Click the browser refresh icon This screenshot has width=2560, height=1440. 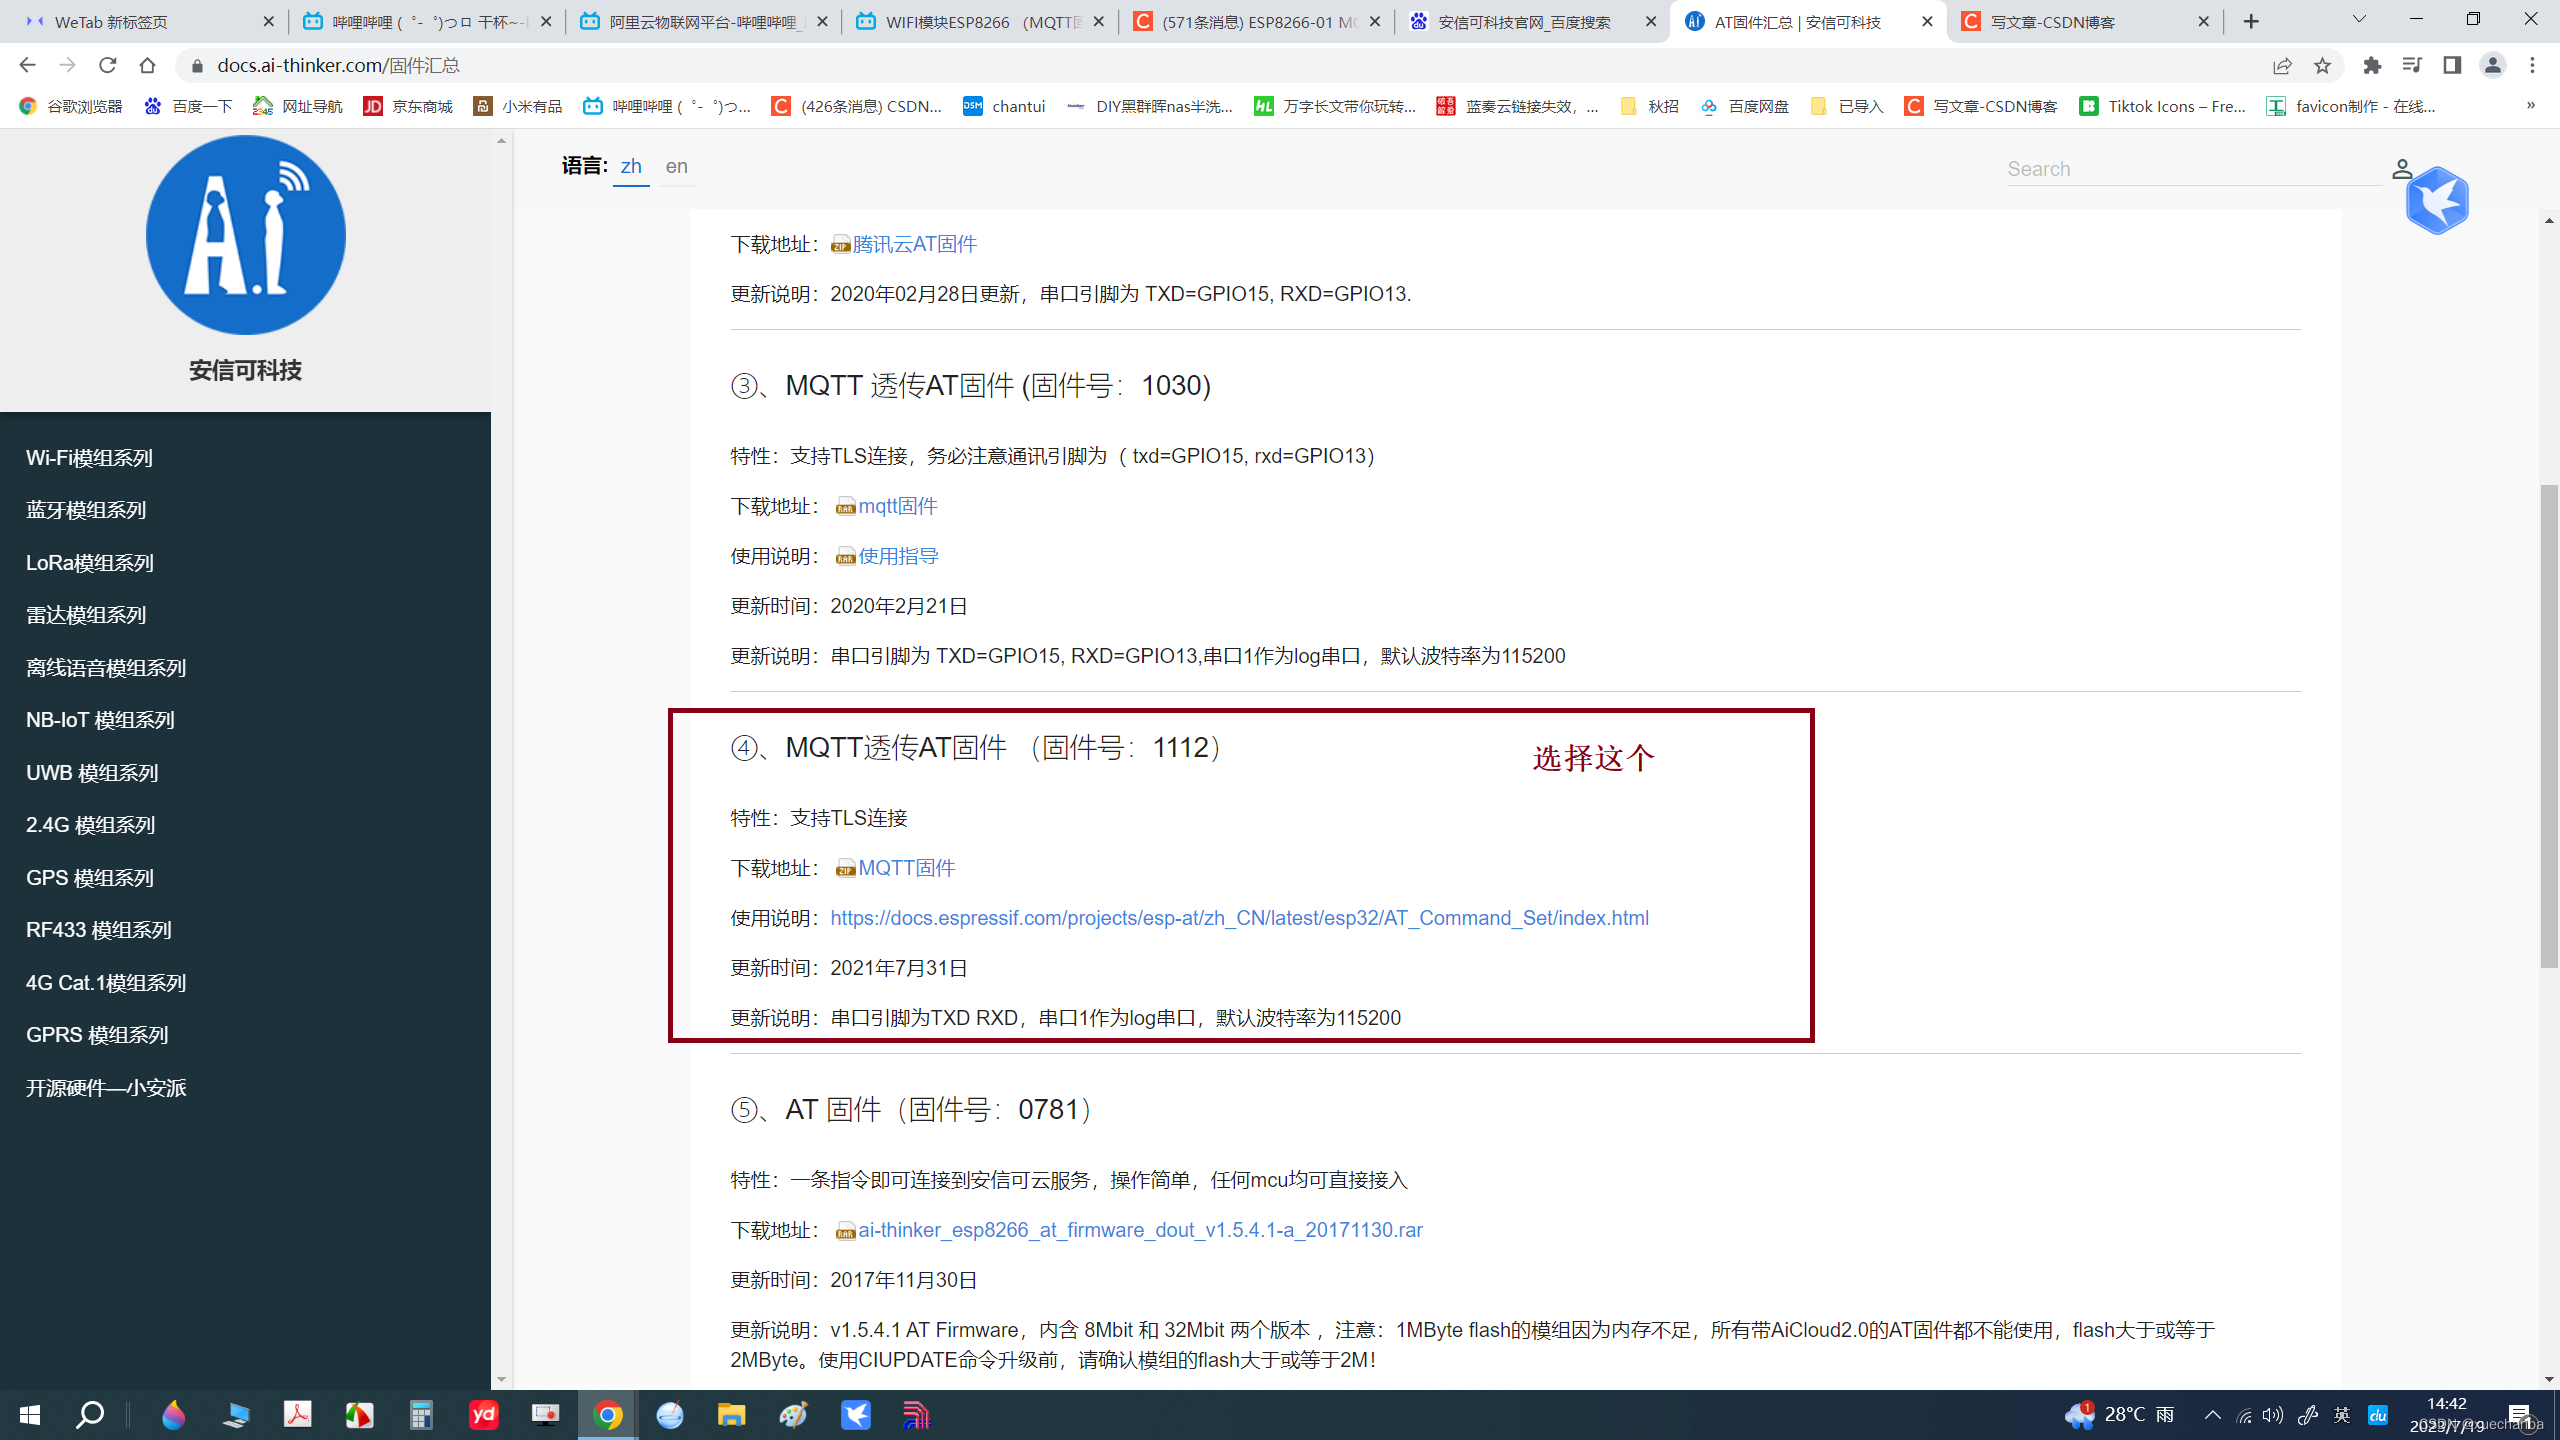109,65
